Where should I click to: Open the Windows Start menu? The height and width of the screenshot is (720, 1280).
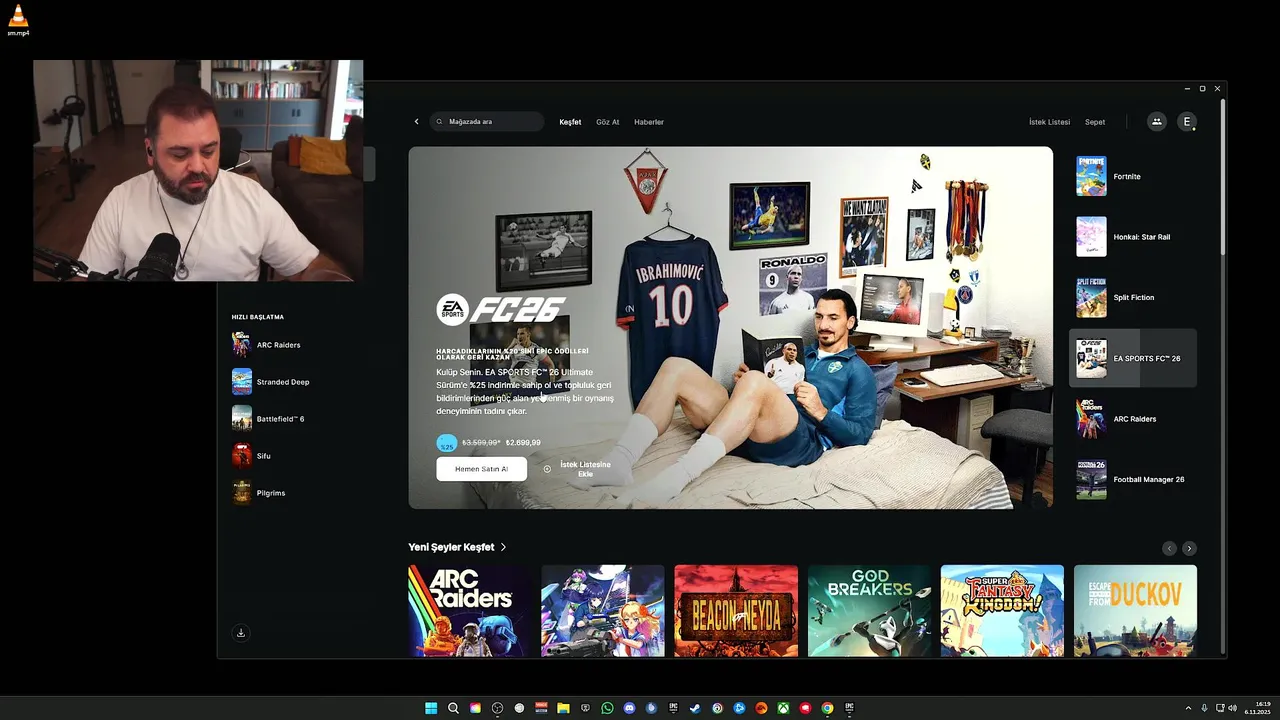click(431, 708)
